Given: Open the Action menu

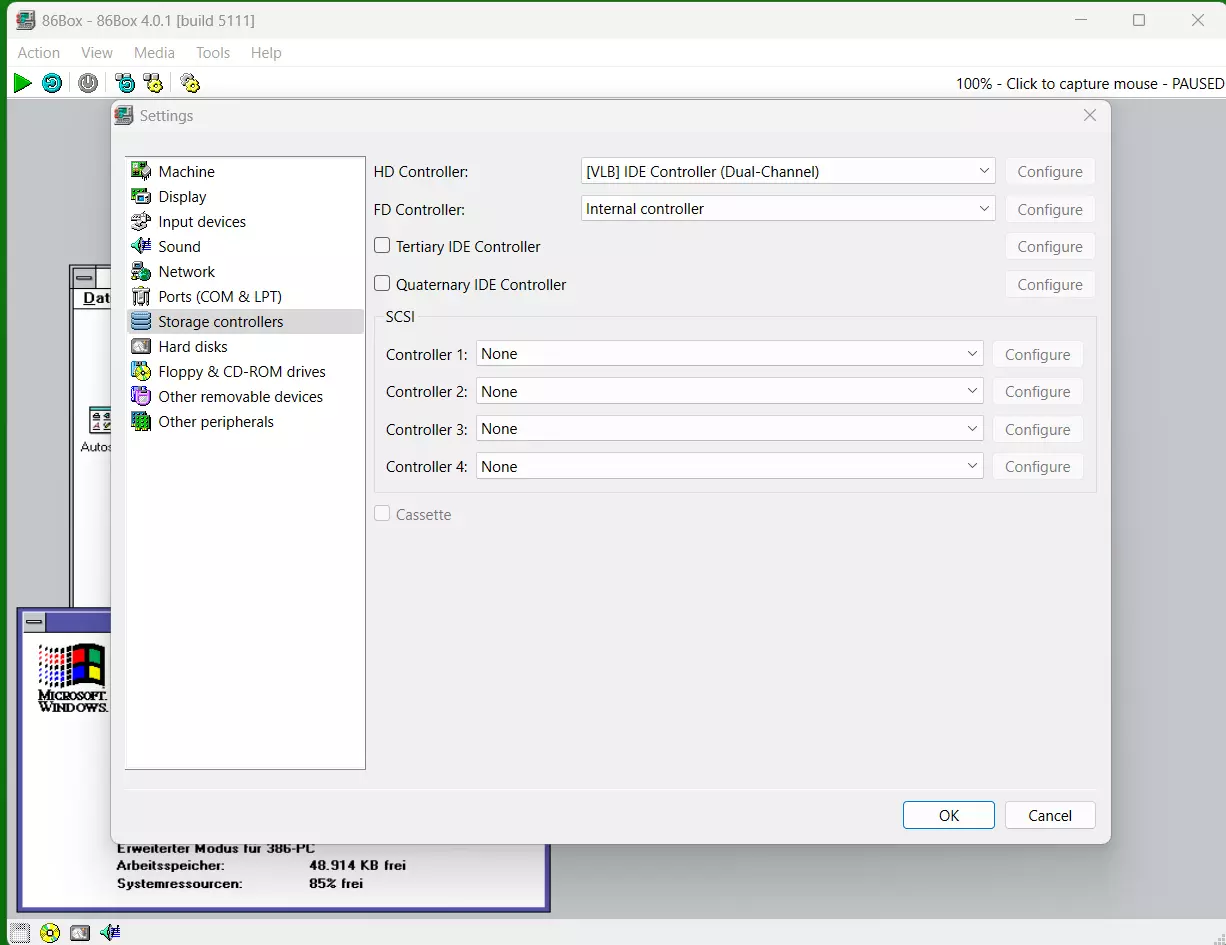Looking at the screenshot, I should coord(39,53).
